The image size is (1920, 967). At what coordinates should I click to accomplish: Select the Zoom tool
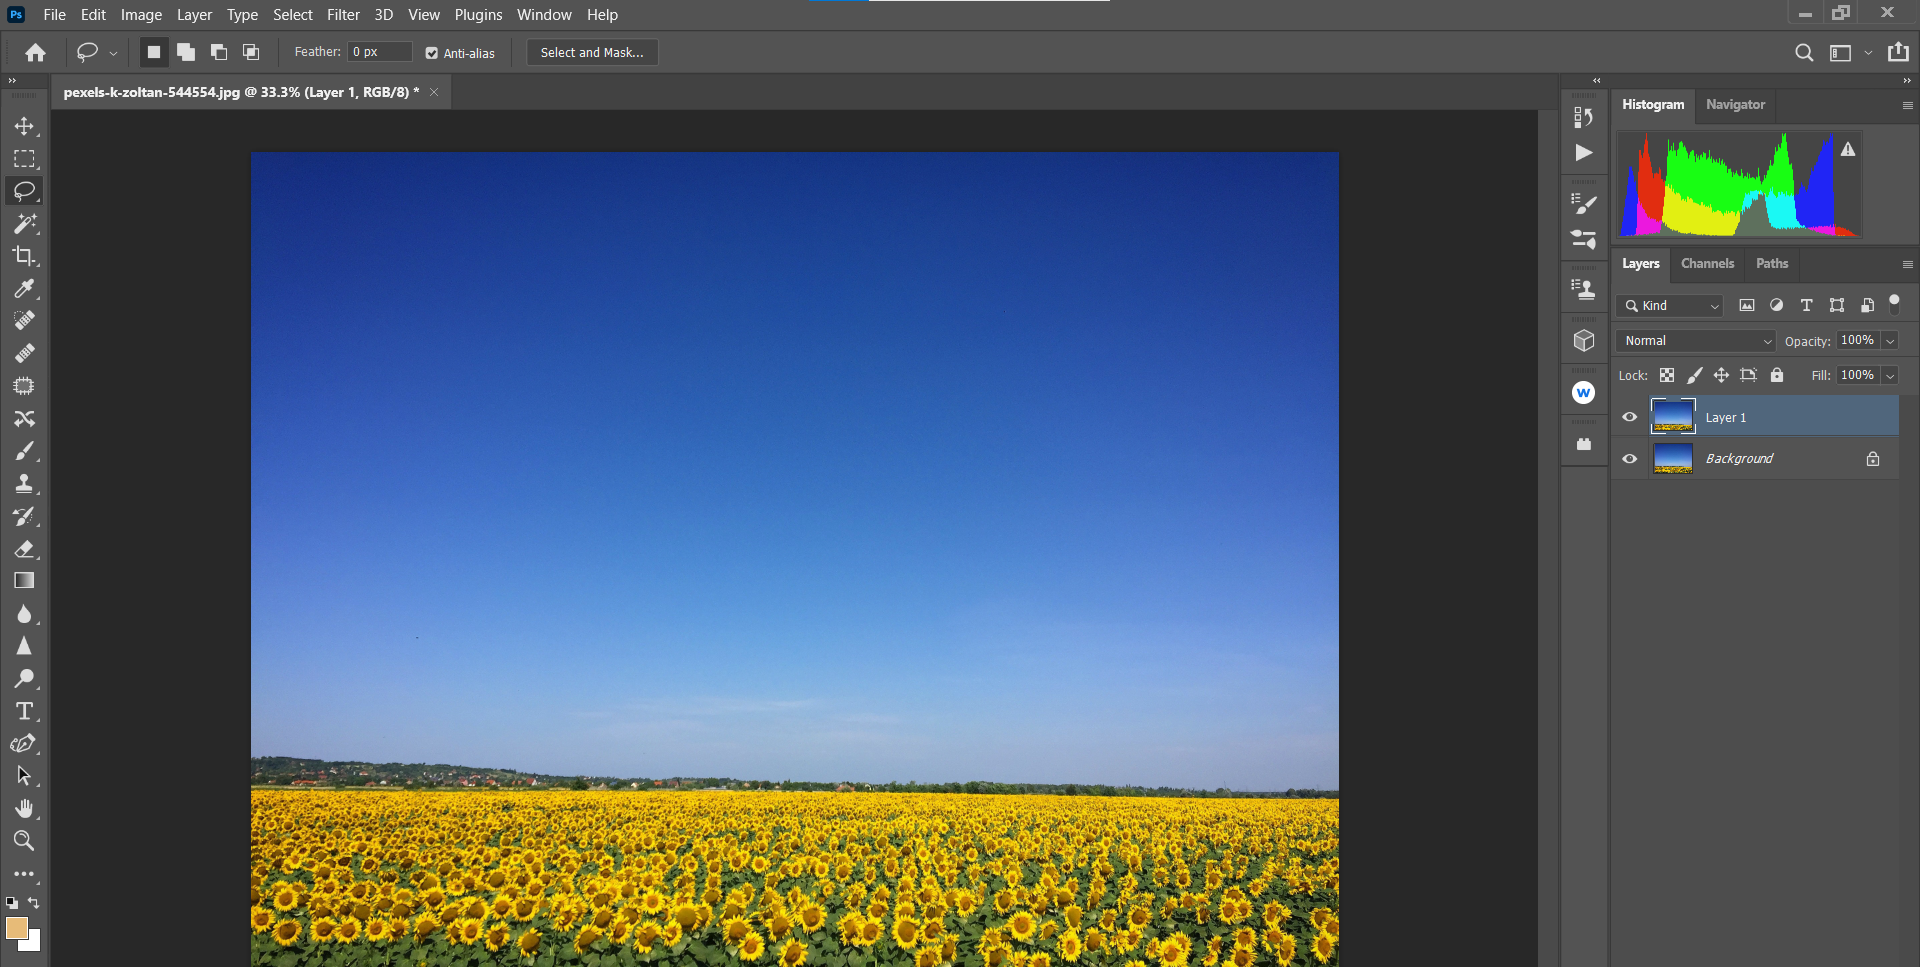24,841
